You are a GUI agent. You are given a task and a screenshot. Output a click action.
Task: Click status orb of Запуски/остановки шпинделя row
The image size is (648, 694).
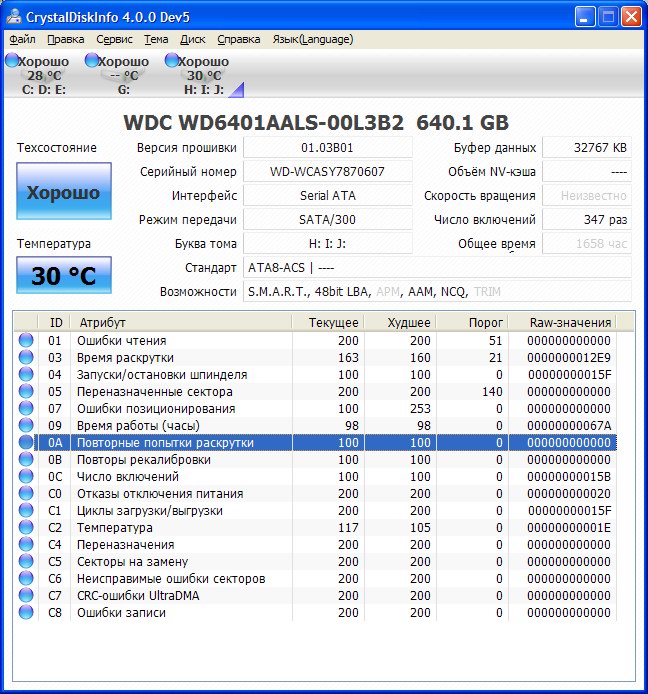(26, 374)
